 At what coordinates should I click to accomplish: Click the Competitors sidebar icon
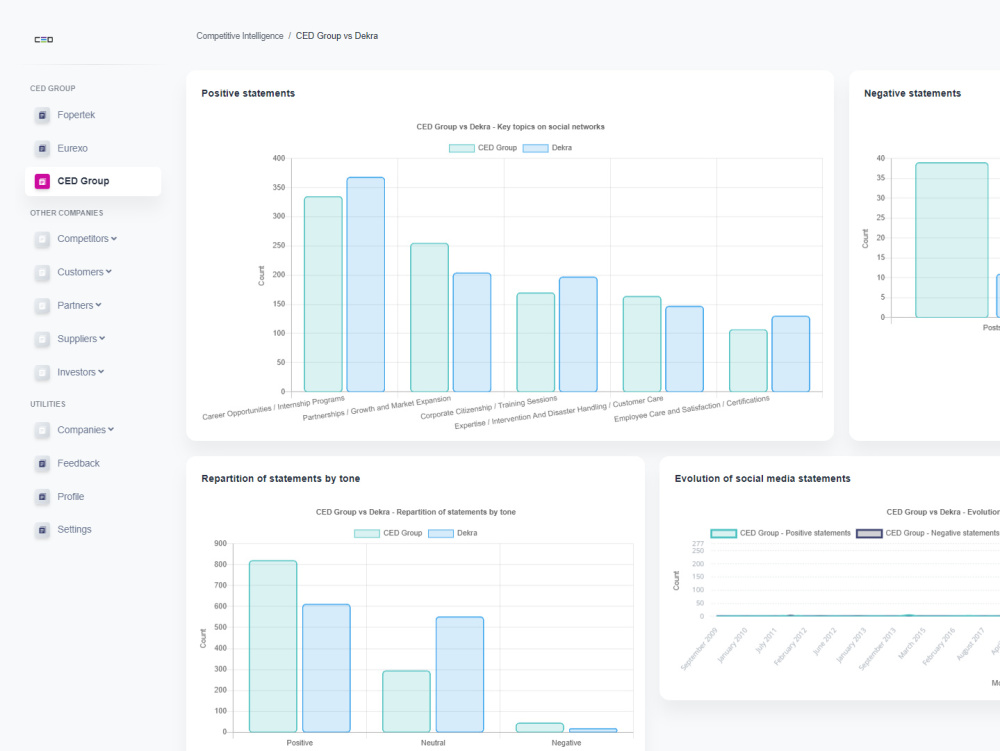42,239
